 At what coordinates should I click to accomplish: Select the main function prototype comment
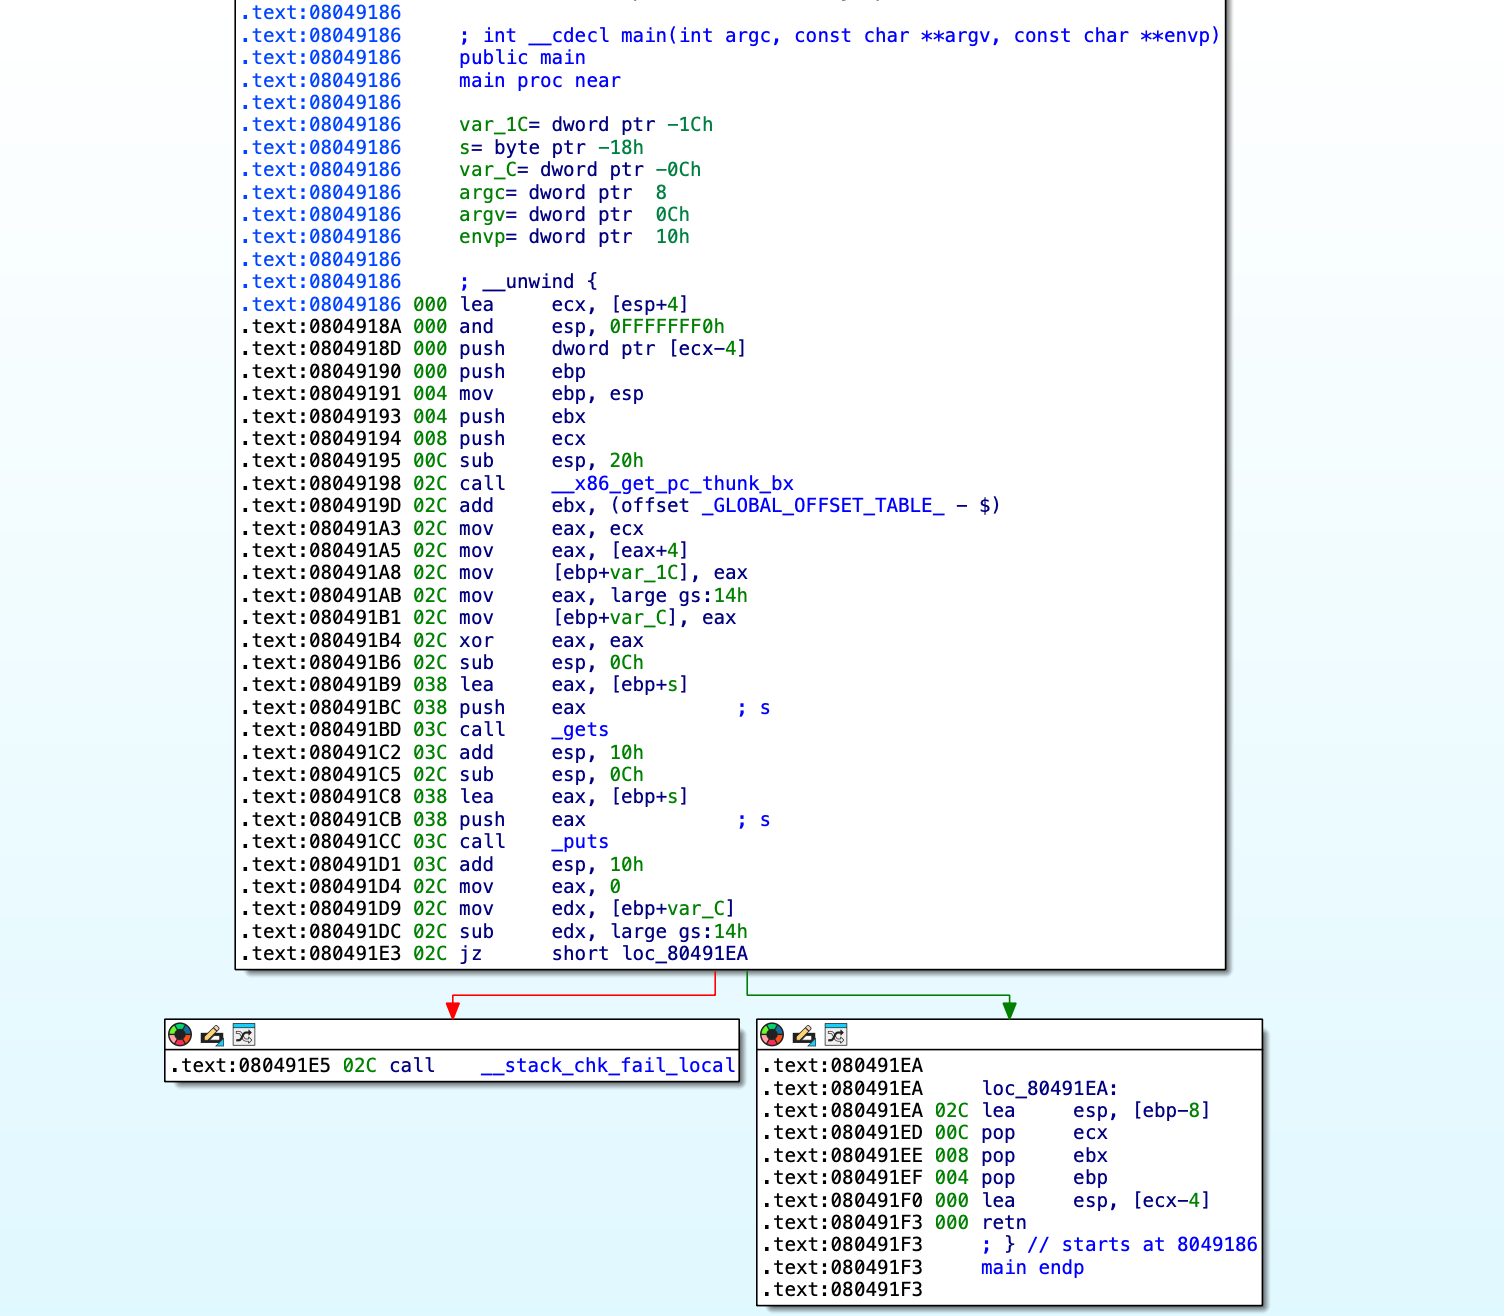coord(840,36)
